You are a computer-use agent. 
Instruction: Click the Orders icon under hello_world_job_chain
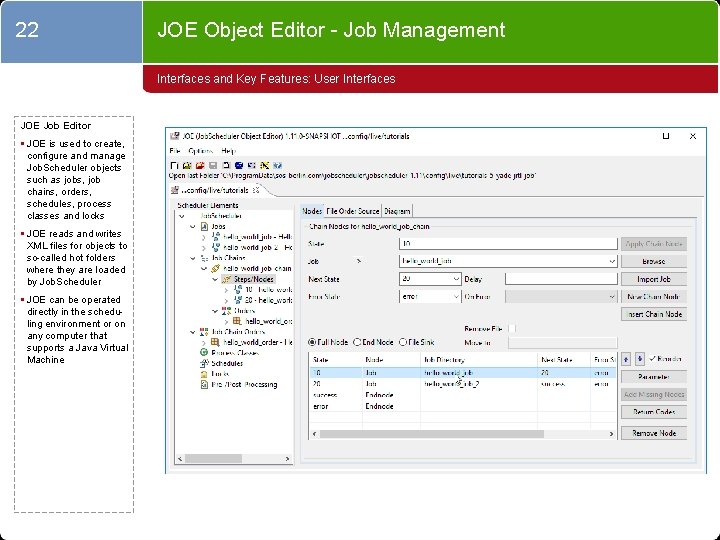(x=226, y=311)
